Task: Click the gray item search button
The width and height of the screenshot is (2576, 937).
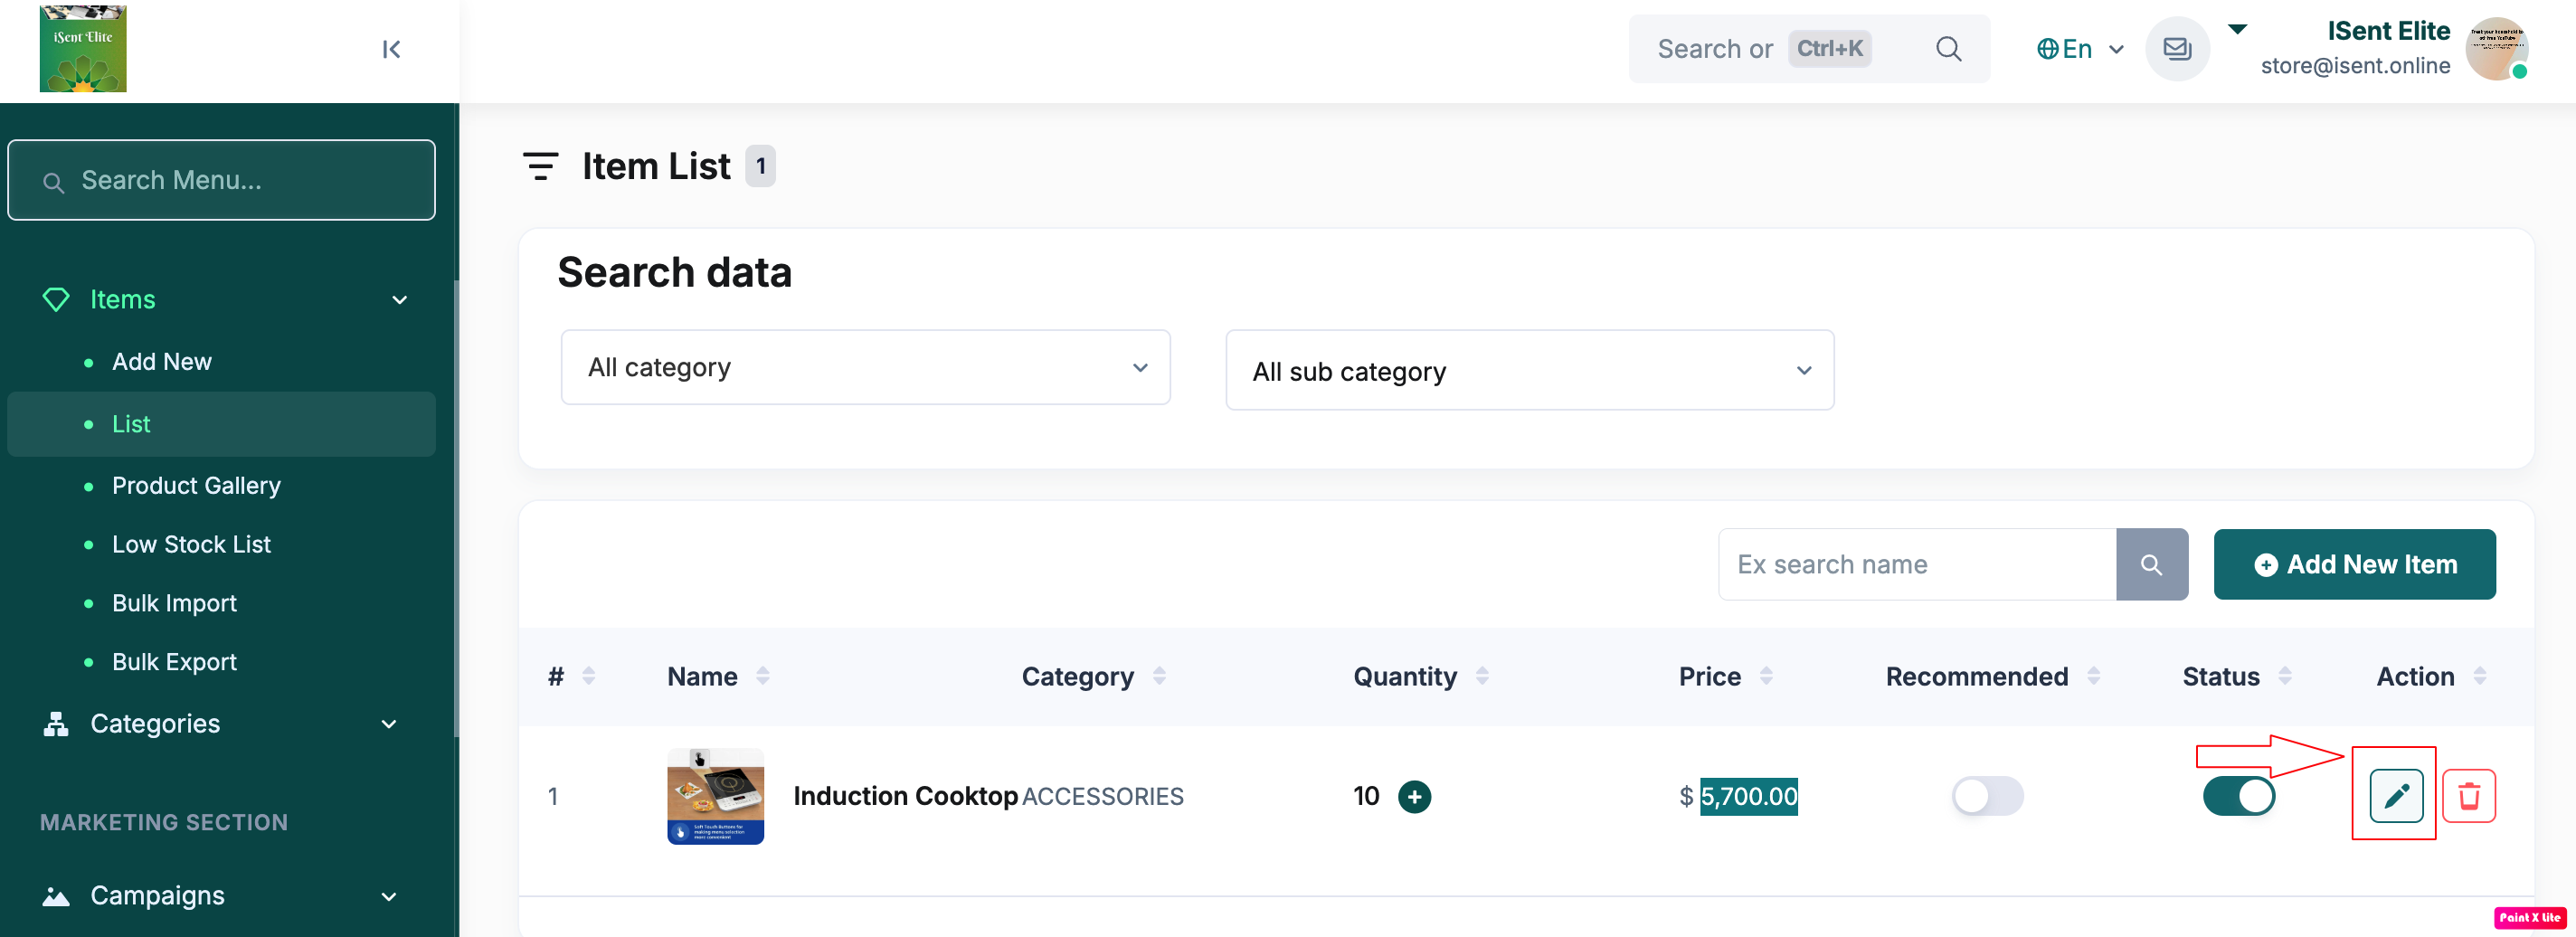Action: point(2151,565)
